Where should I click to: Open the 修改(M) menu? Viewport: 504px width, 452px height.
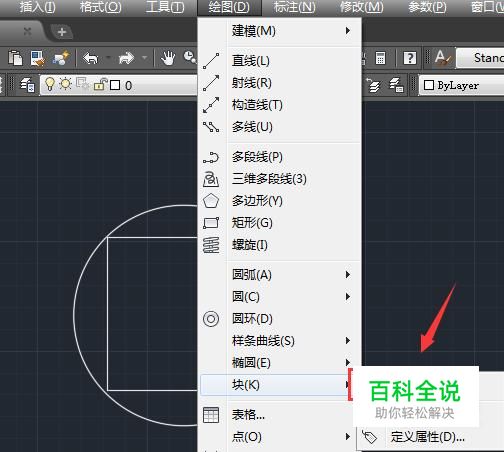(x=362, y=7)
